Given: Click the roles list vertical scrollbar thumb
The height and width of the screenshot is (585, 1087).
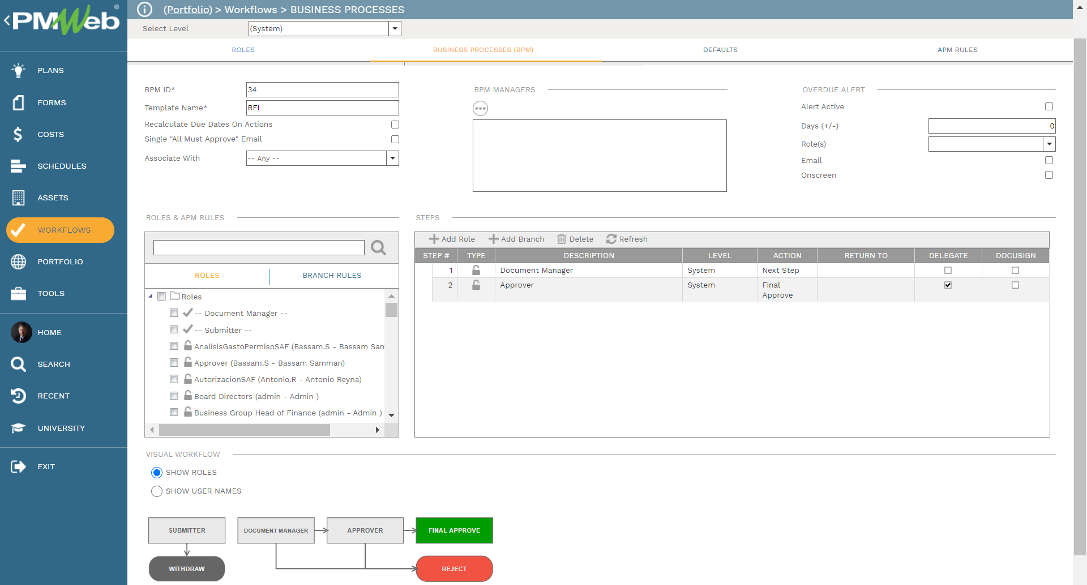Looking at the screenshot, I should pos(392,310).
